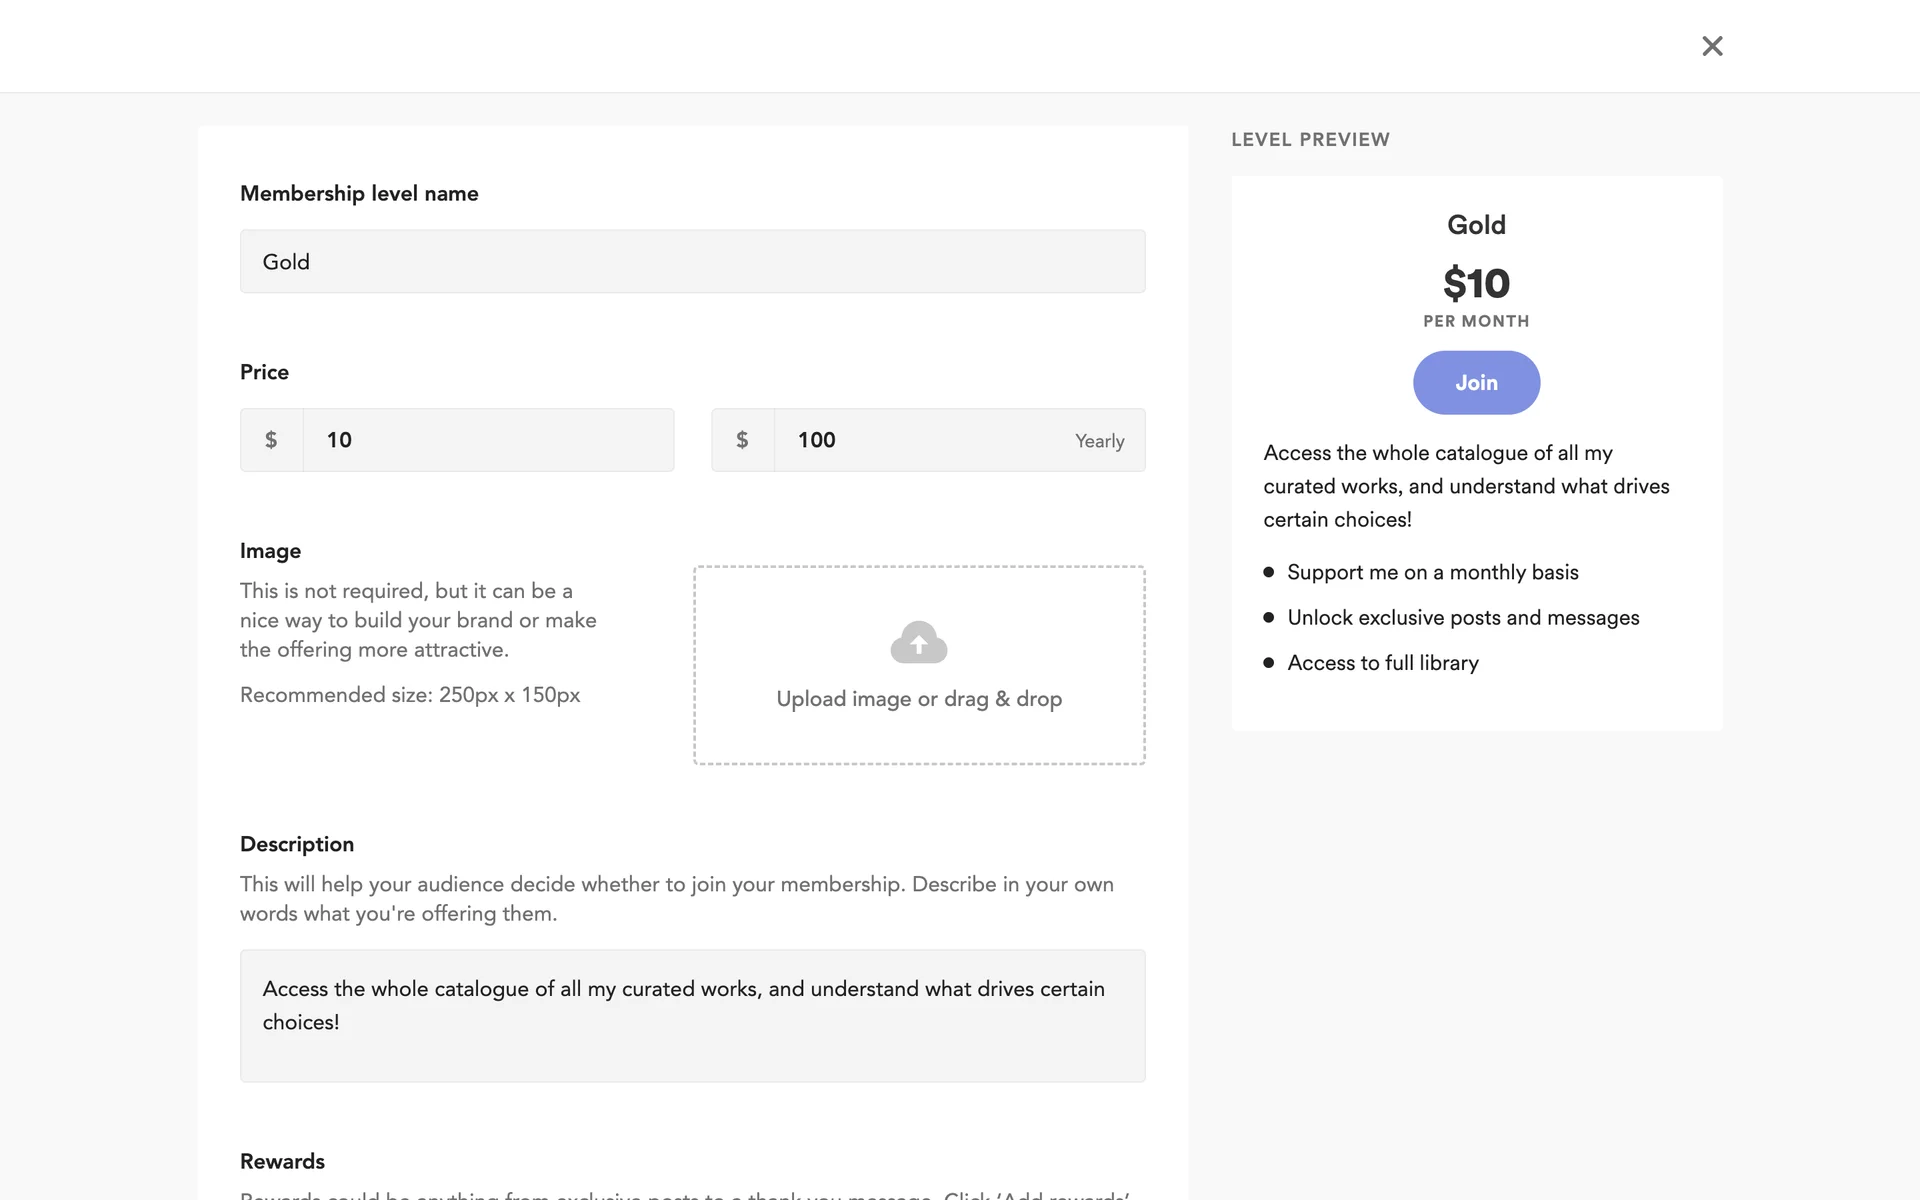Click the Gold title in level preview
The height and width of the screenshot is (1200, 1920).
[x=1476, y=225]
